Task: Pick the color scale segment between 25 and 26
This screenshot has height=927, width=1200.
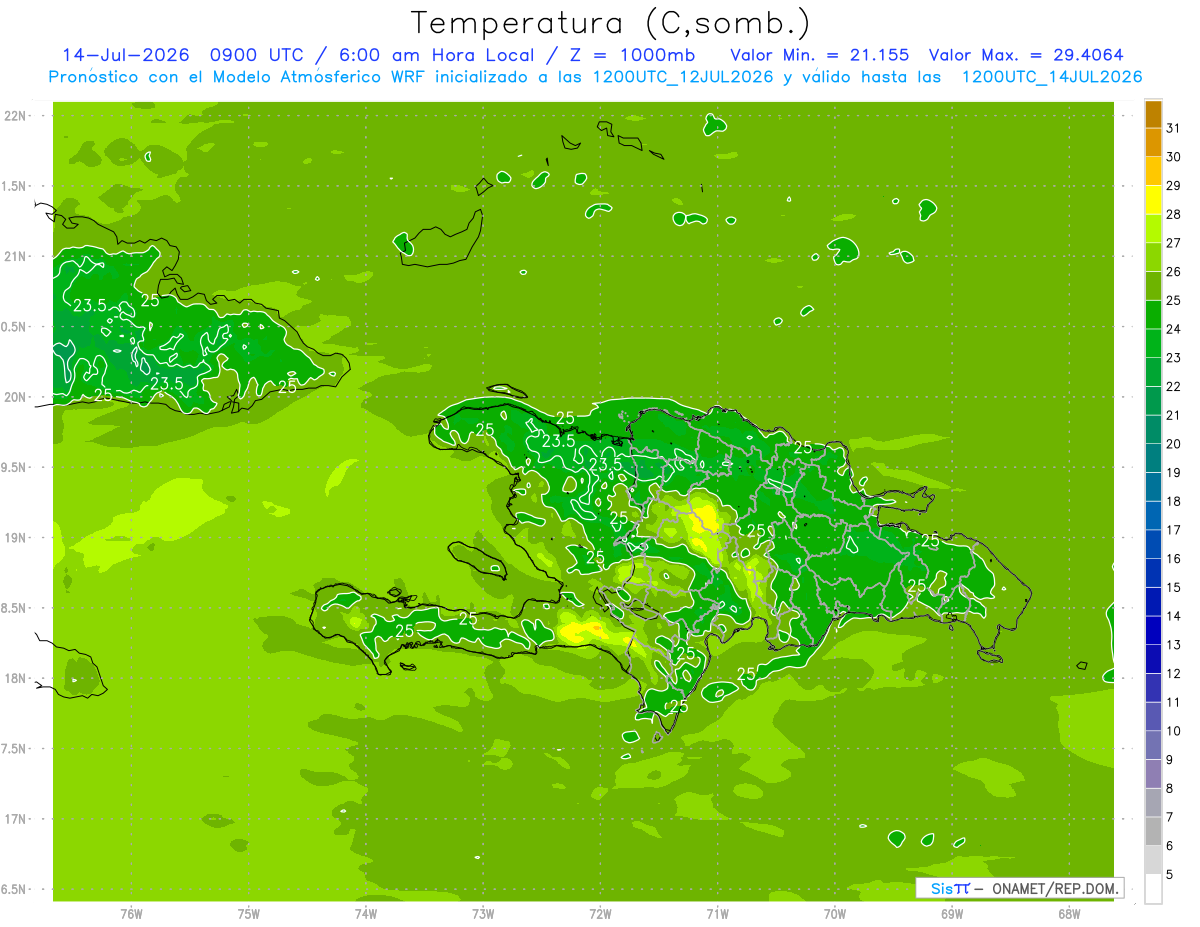Action: tap(1153, 286)
